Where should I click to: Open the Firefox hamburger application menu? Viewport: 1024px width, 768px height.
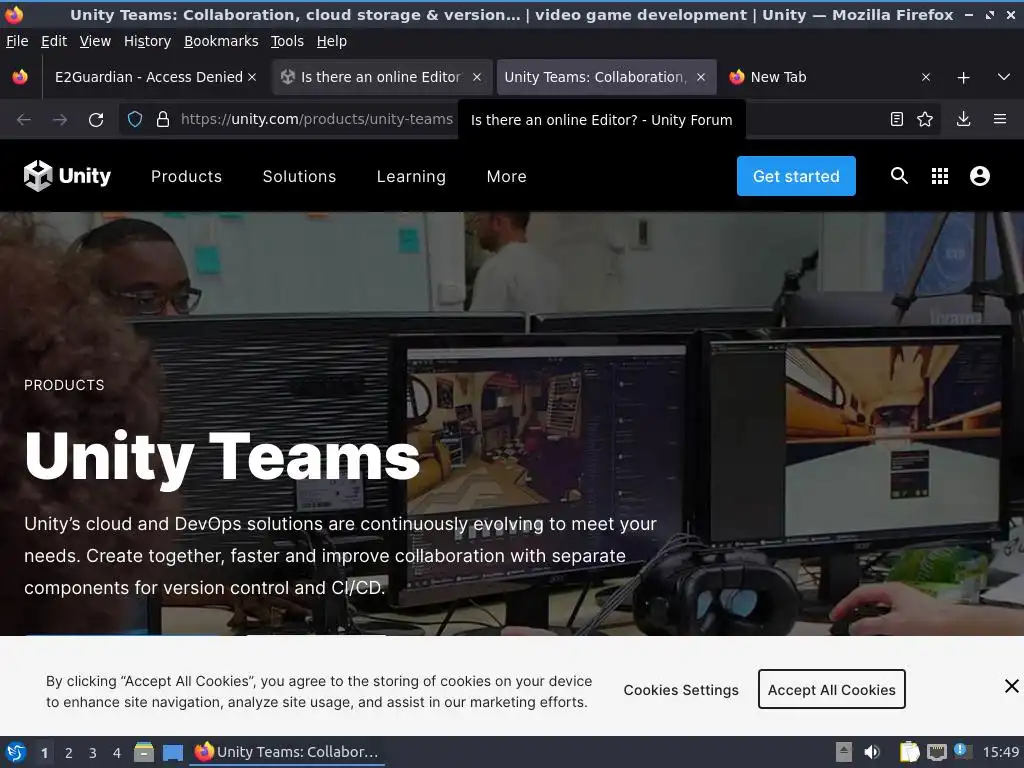pos(1000,119)
